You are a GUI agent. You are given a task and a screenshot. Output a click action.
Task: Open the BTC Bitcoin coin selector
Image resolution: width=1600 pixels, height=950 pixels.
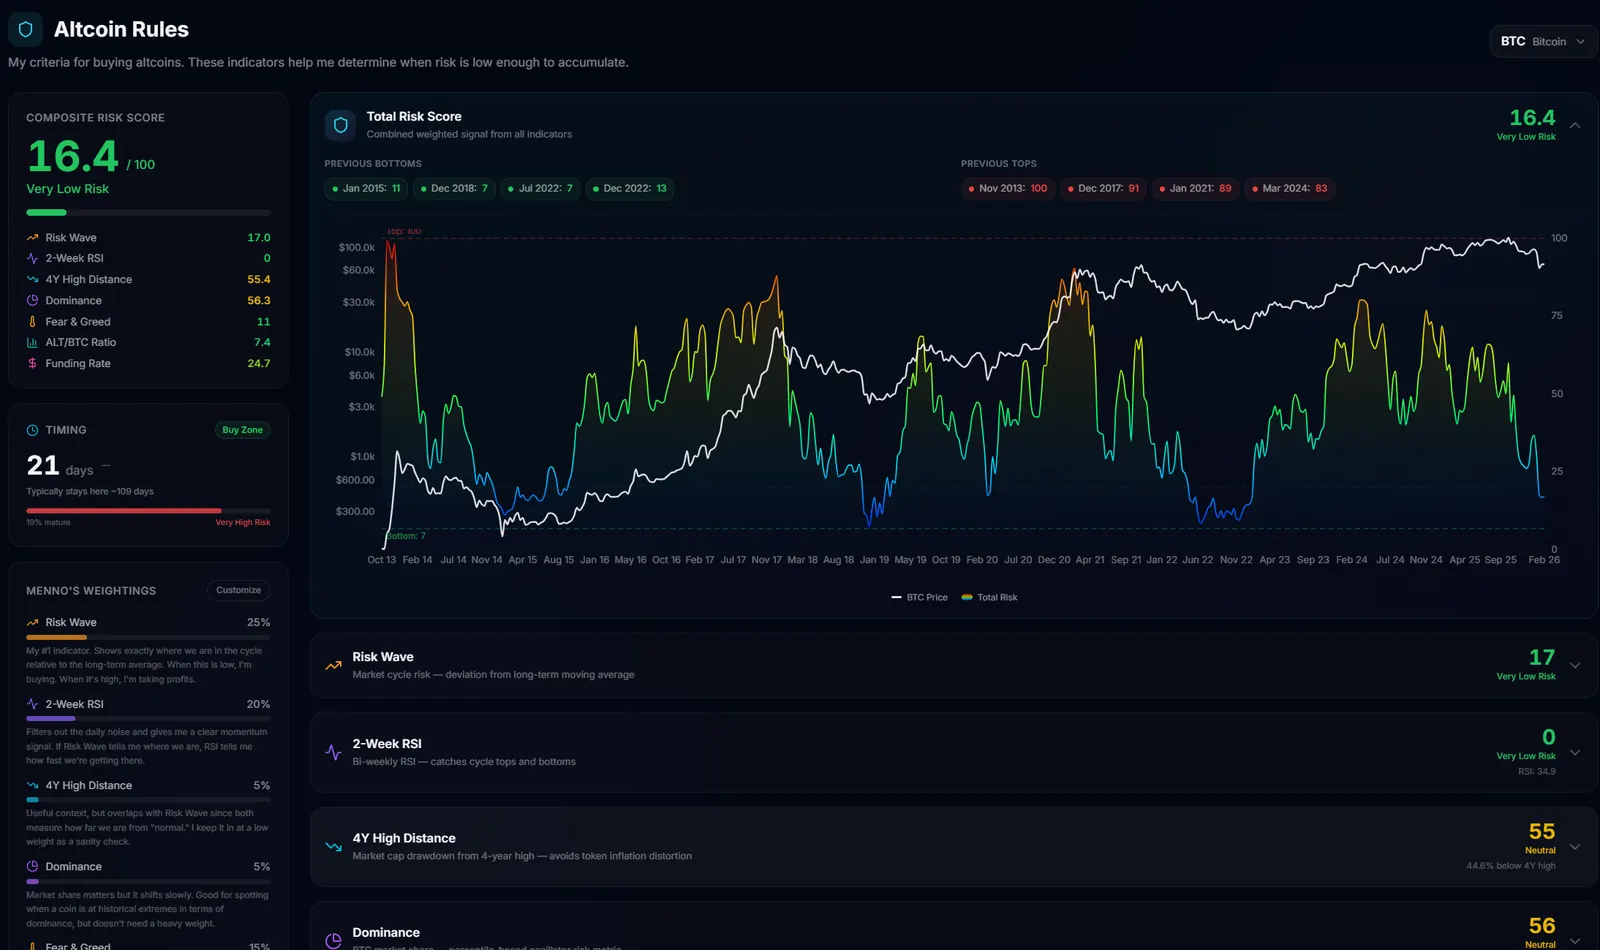(1543, 41)
